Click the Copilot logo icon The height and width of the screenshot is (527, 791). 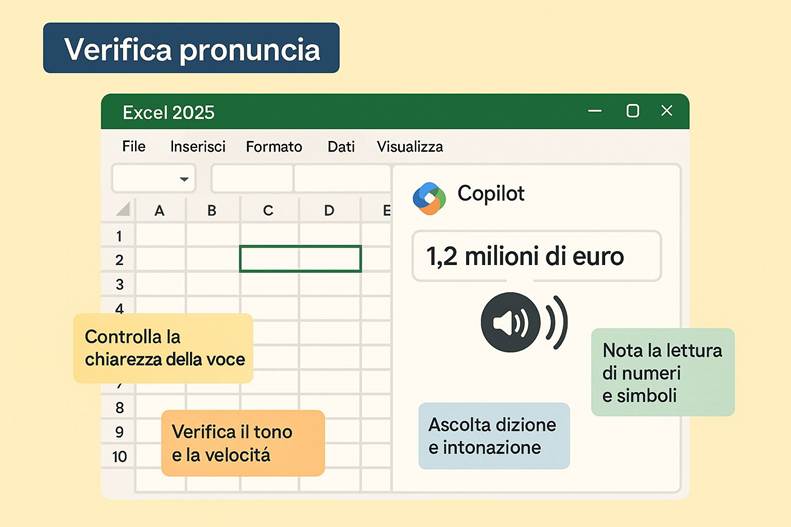pyautogui.click(x=429, y=198)
